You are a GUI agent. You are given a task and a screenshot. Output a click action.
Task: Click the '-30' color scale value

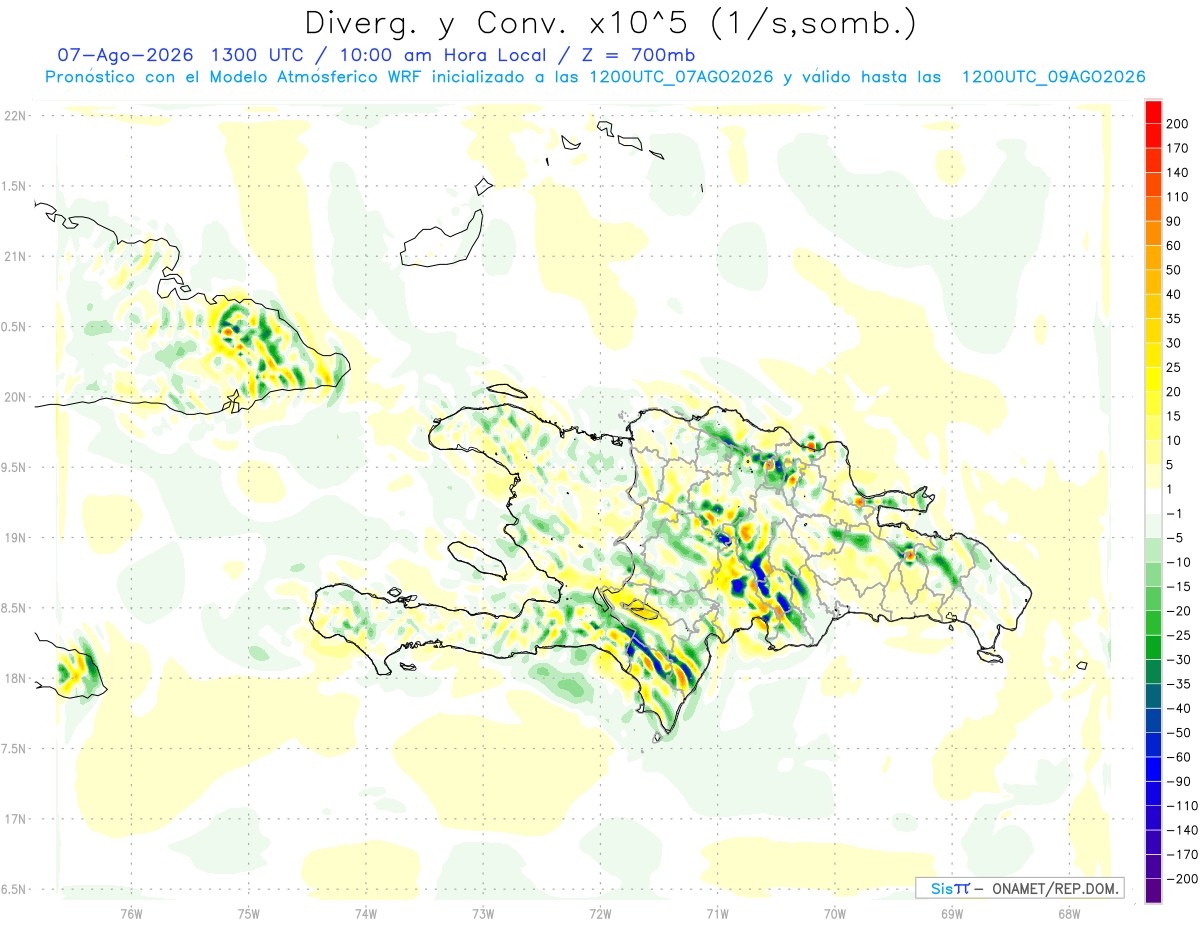tap(1178, 659)
